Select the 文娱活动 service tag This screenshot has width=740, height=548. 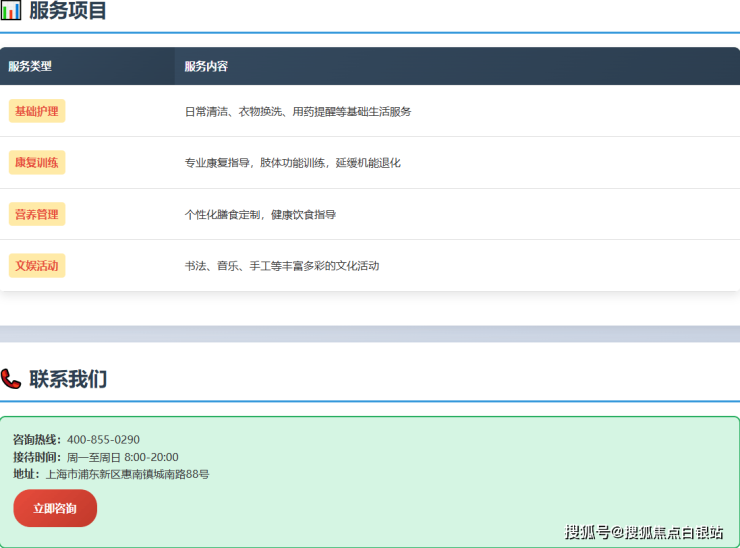(x=37, y=266)
